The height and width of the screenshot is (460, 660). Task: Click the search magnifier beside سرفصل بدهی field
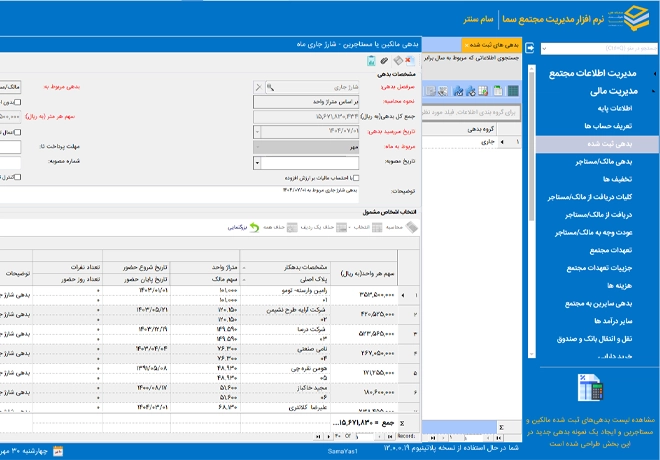(x=271, y=87)
